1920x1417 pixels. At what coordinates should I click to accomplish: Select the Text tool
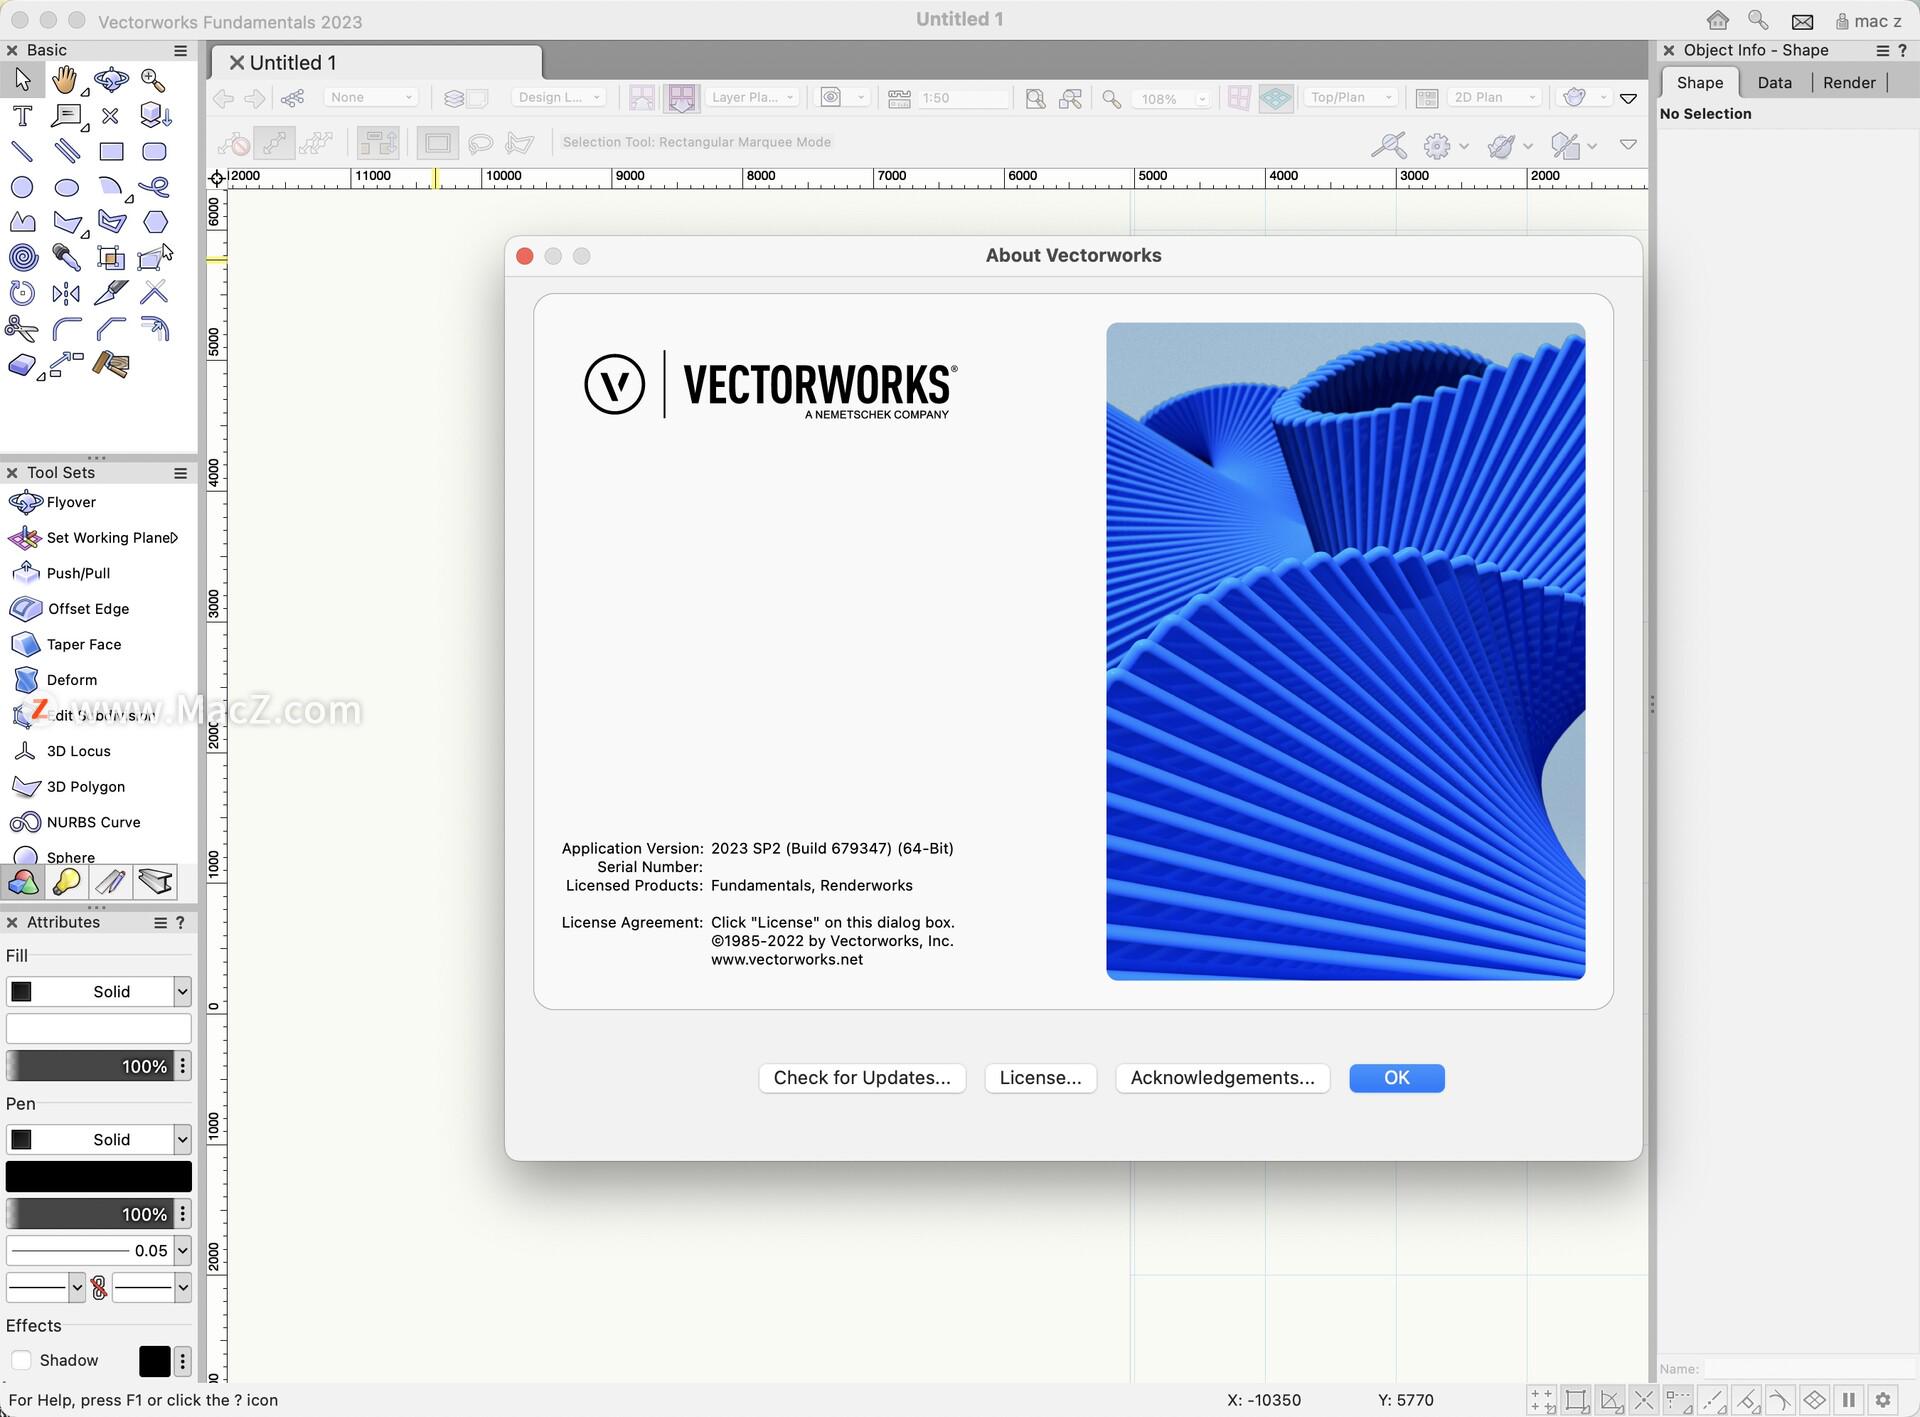[22, 116]
